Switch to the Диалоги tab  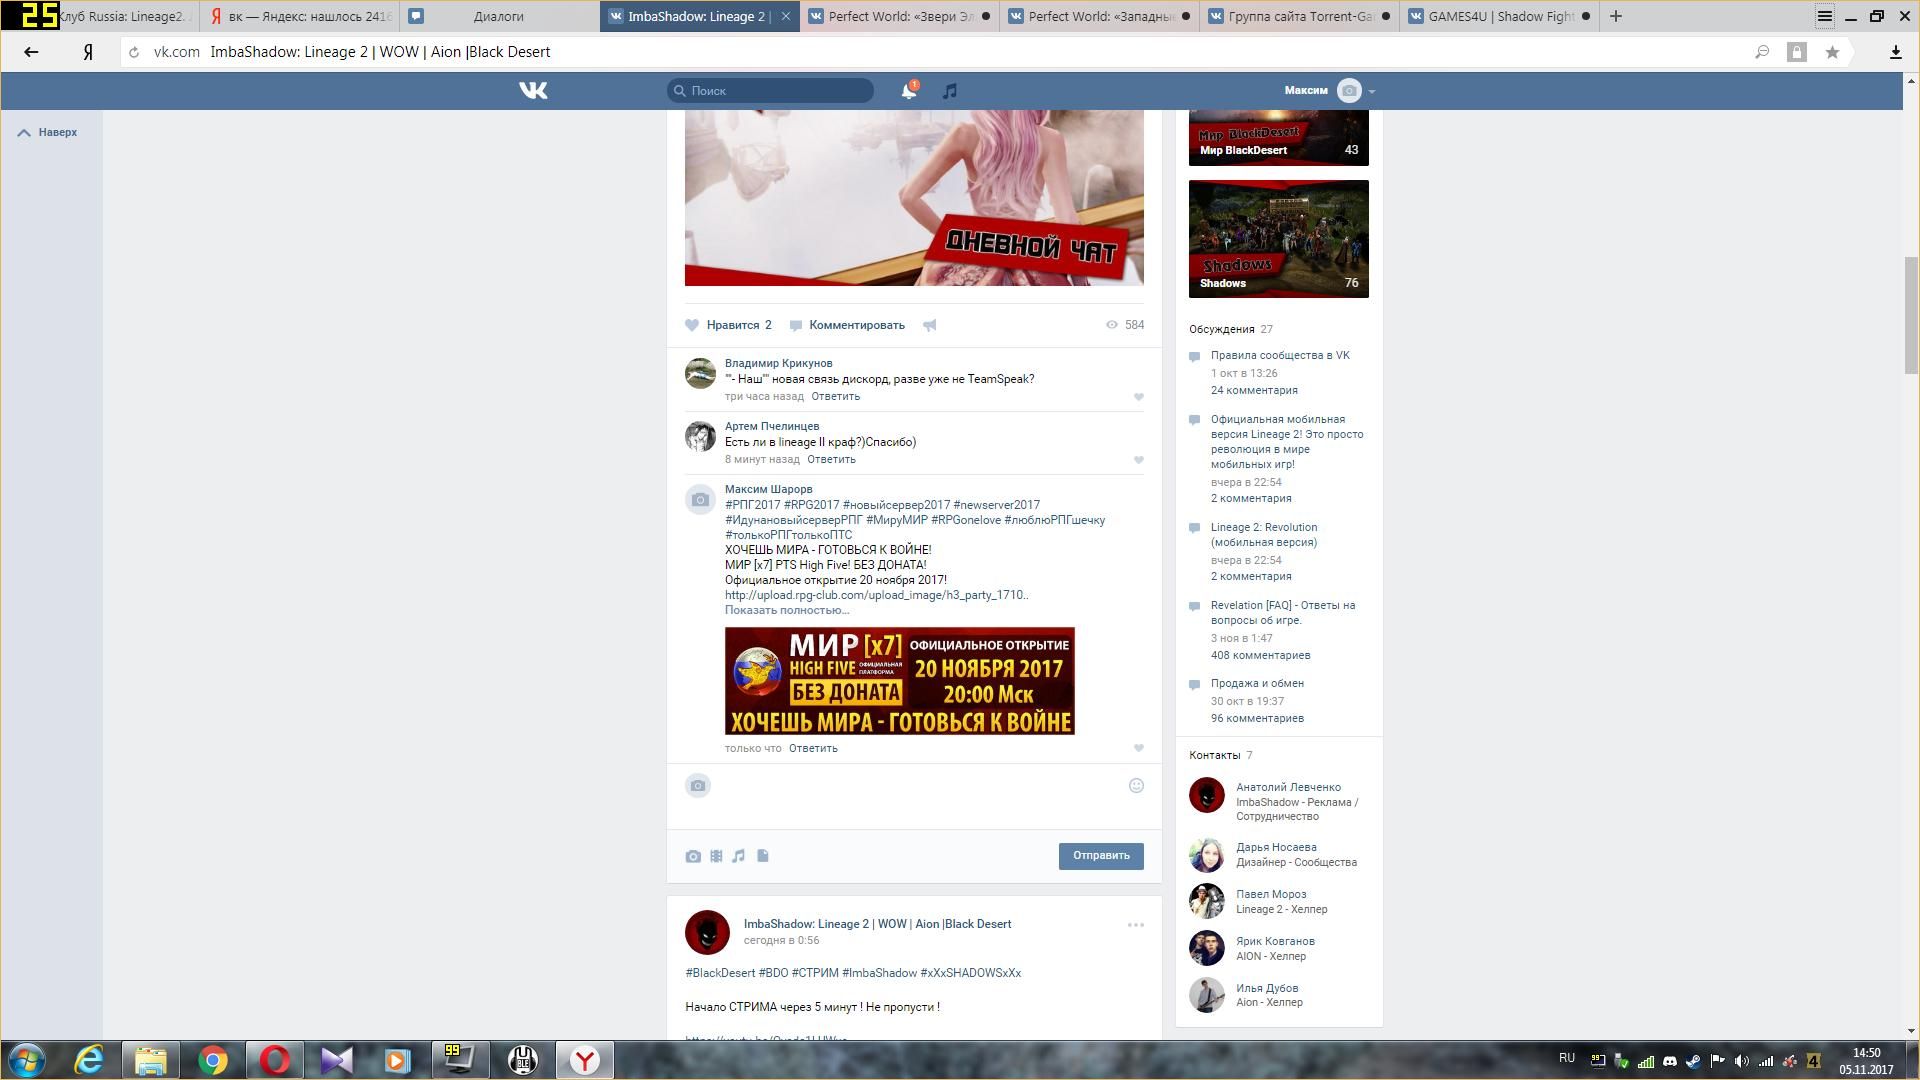[x=499, y=16]
